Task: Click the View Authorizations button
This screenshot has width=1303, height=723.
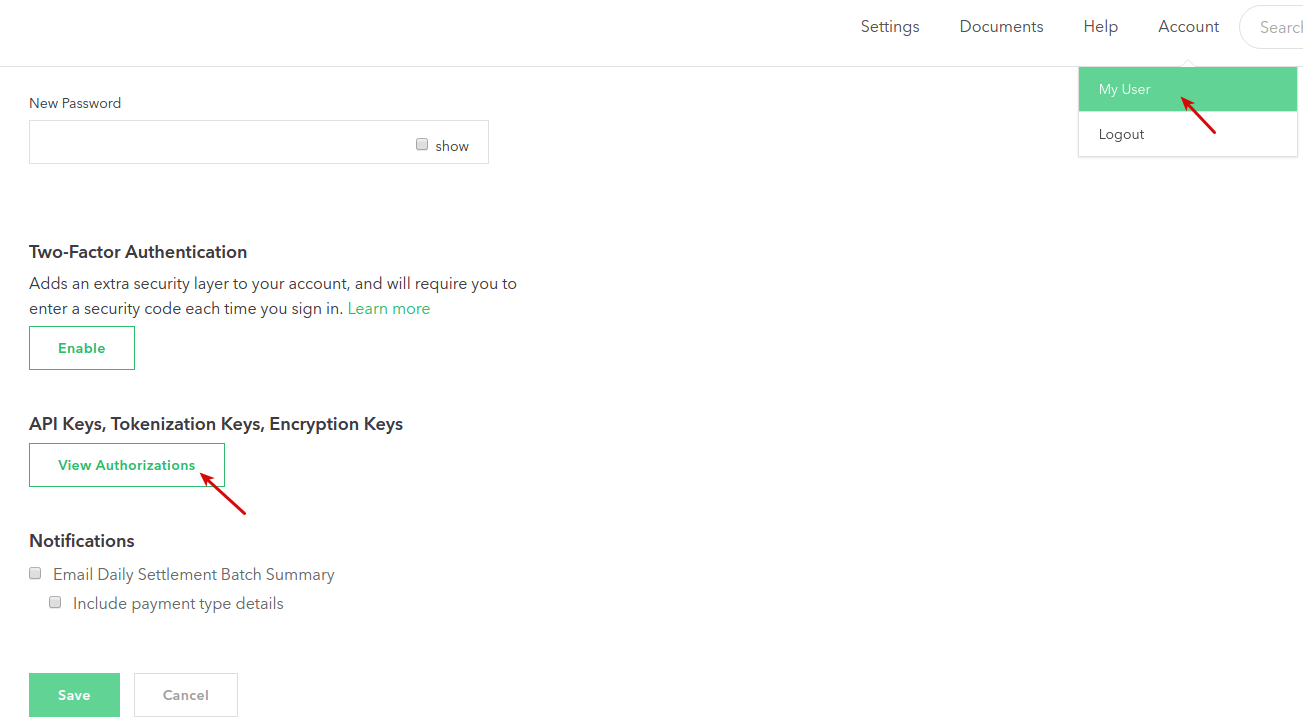Action: click(127, 465)
